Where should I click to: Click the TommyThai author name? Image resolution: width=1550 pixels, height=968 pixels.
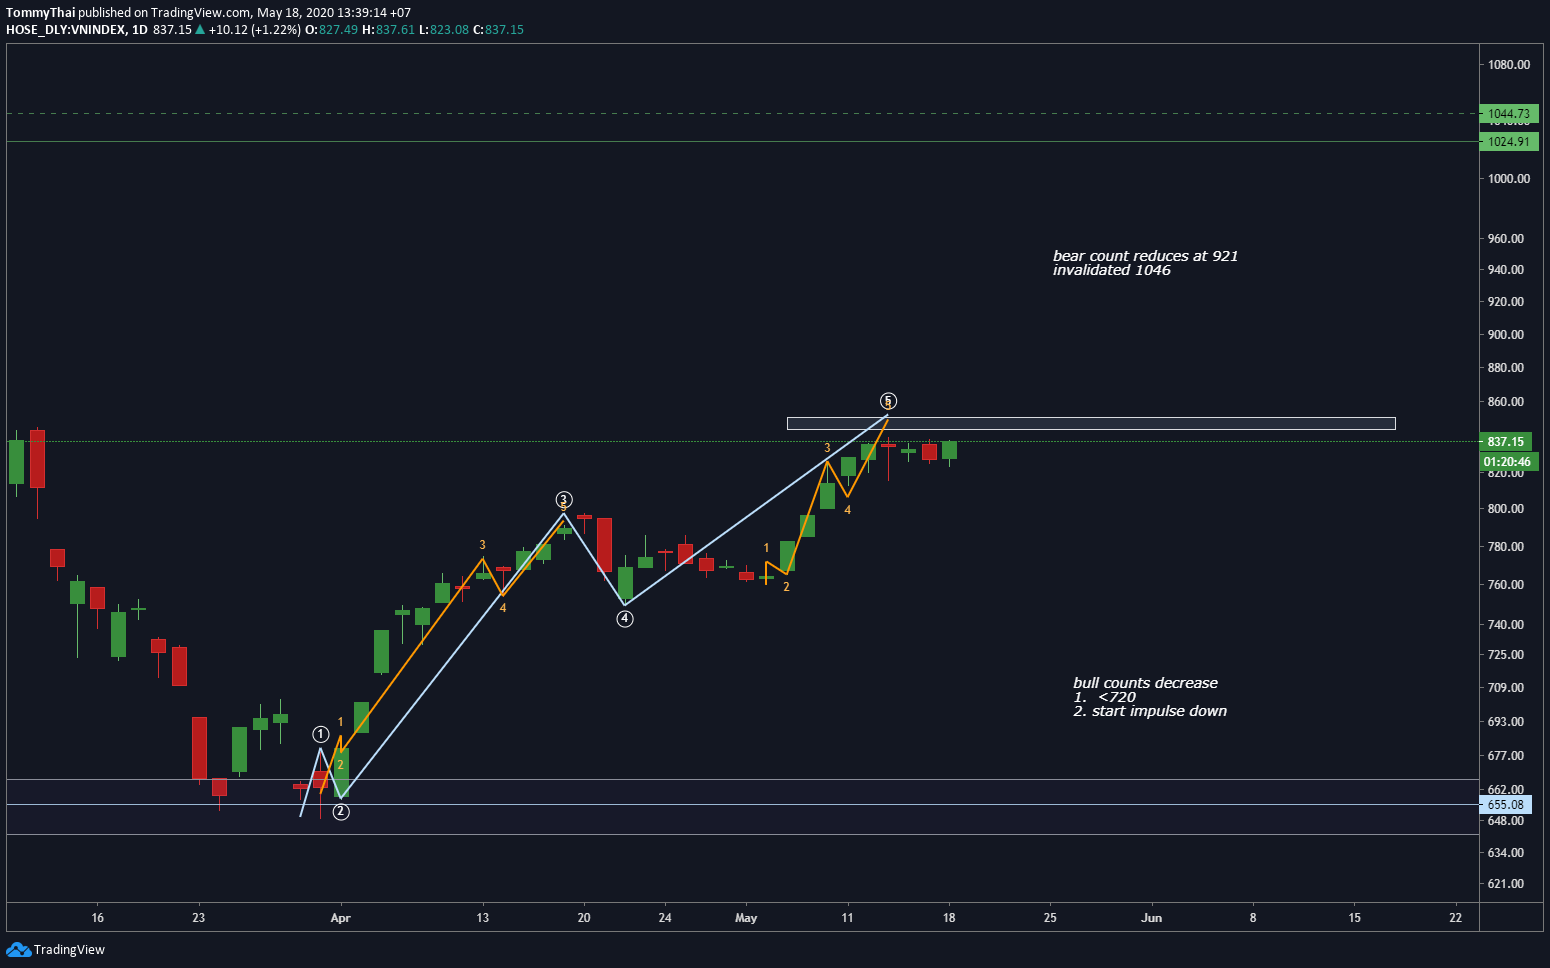[40, 12]
